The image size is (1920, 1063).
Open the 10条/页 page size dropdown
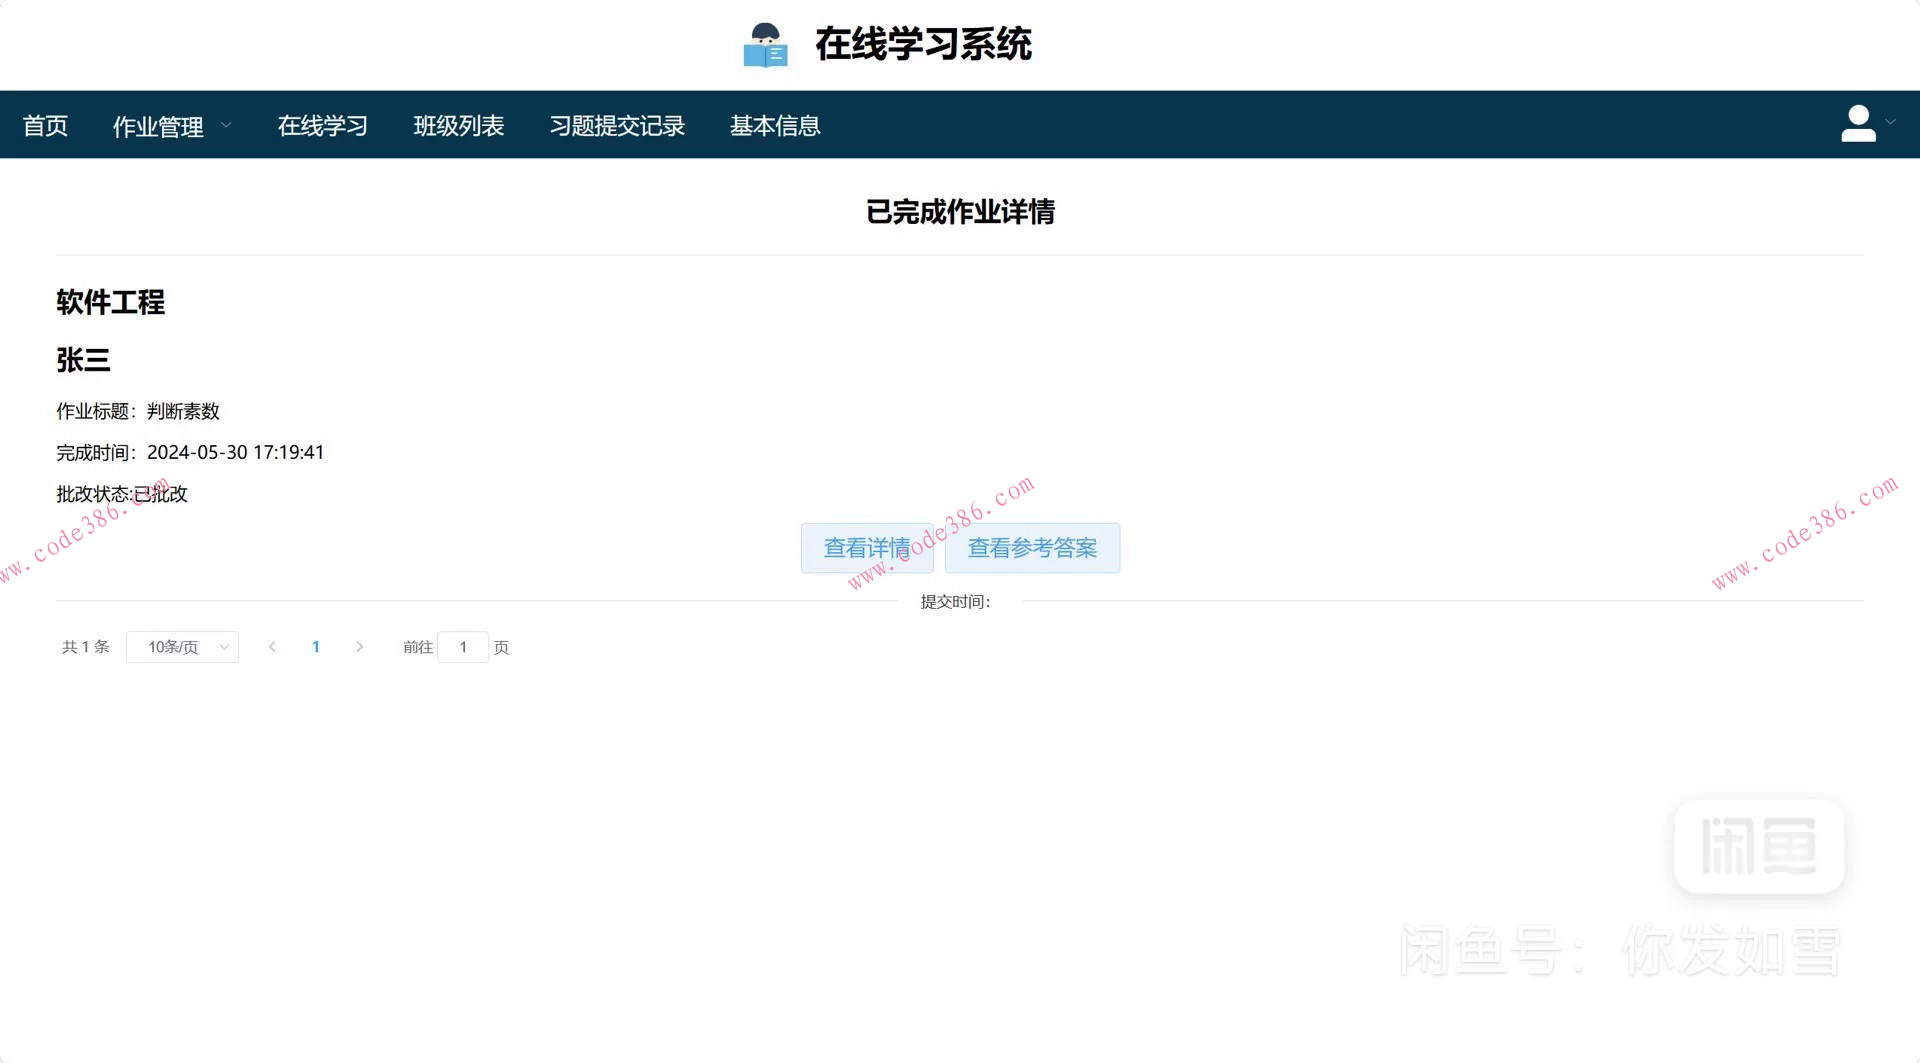182,647
